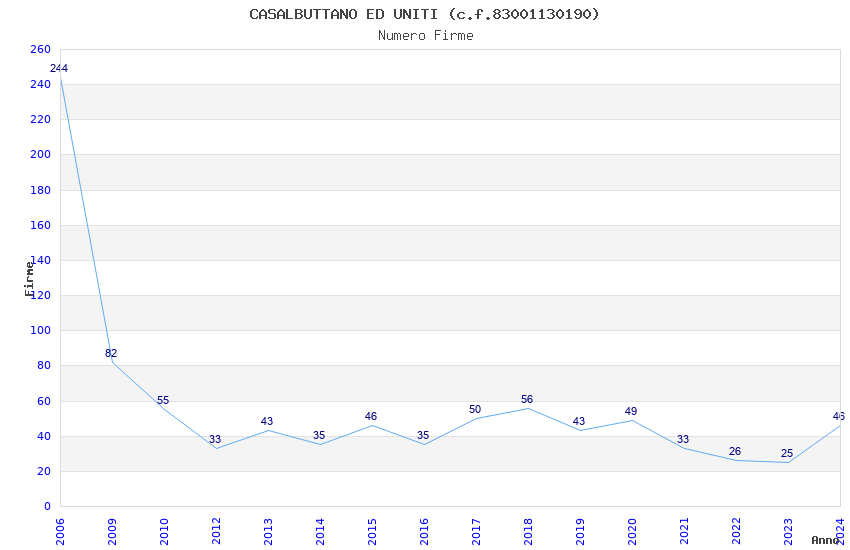Click the data label 56 above 2018
This screenshot has width=850, height=550.
pos(527,399)
